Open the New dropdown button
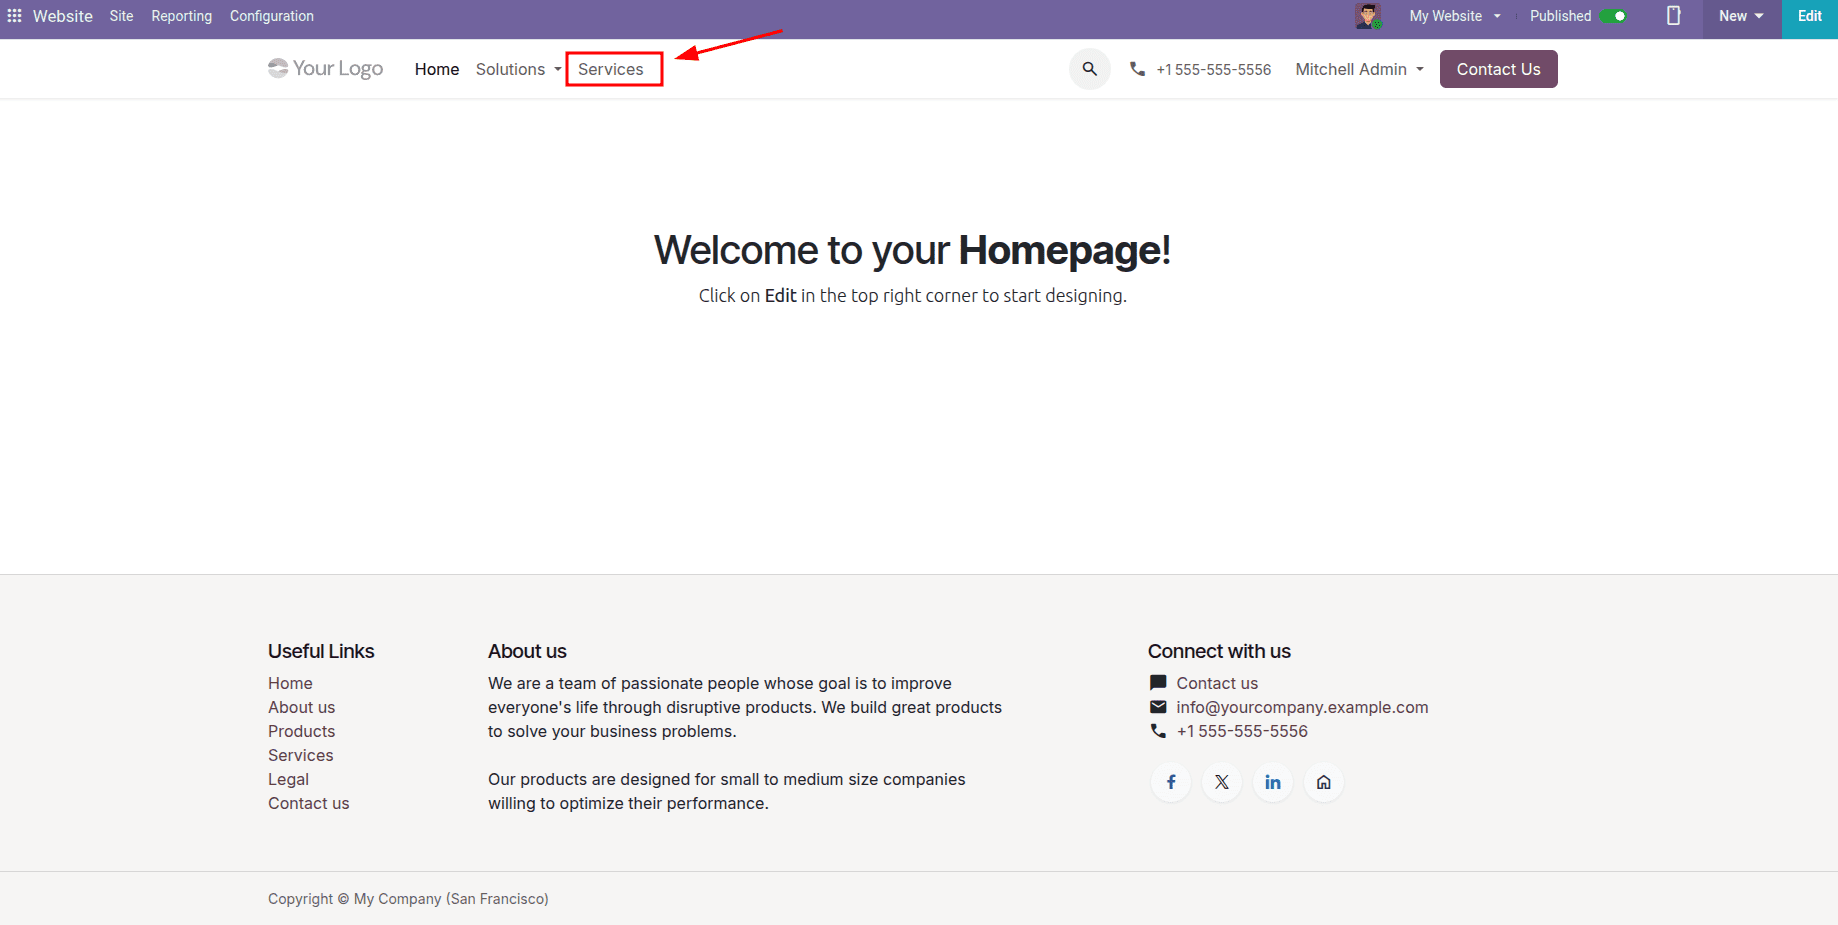This screenshot has width=1838, height=925. pyautogui.click(x=1741, y=16)
